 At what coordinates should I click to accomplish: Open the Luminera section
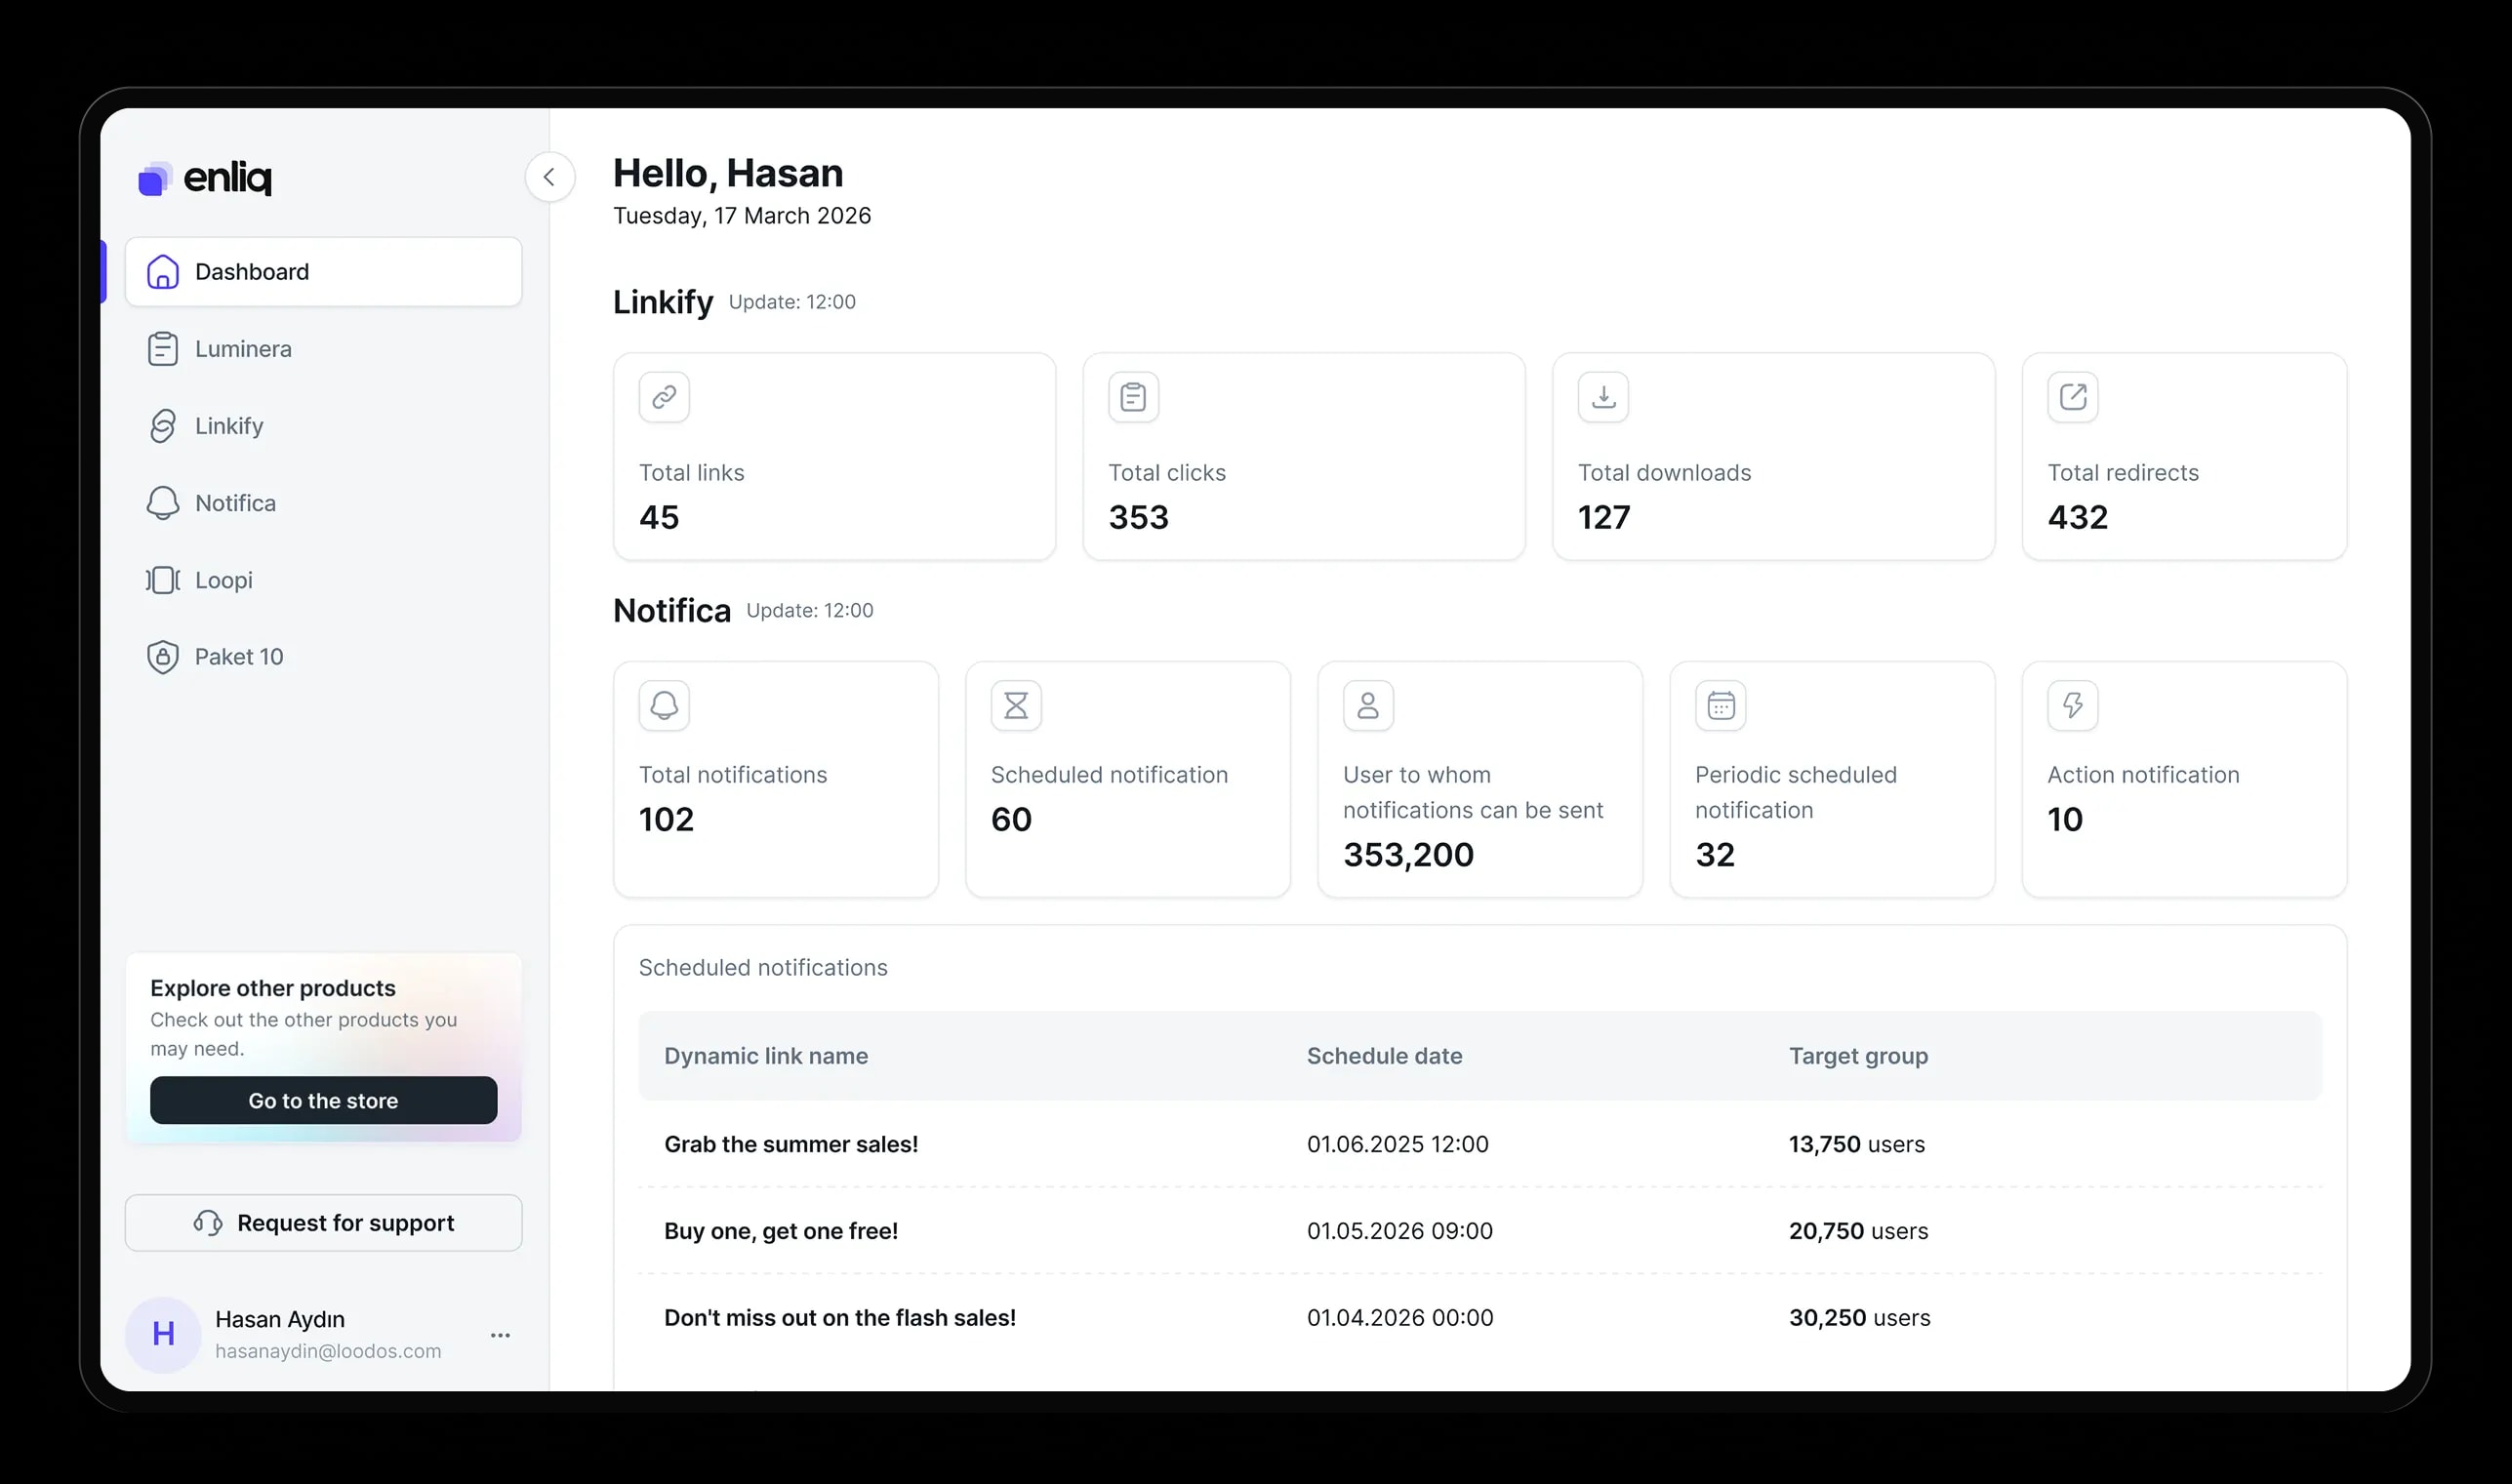[x=243, y=349]
